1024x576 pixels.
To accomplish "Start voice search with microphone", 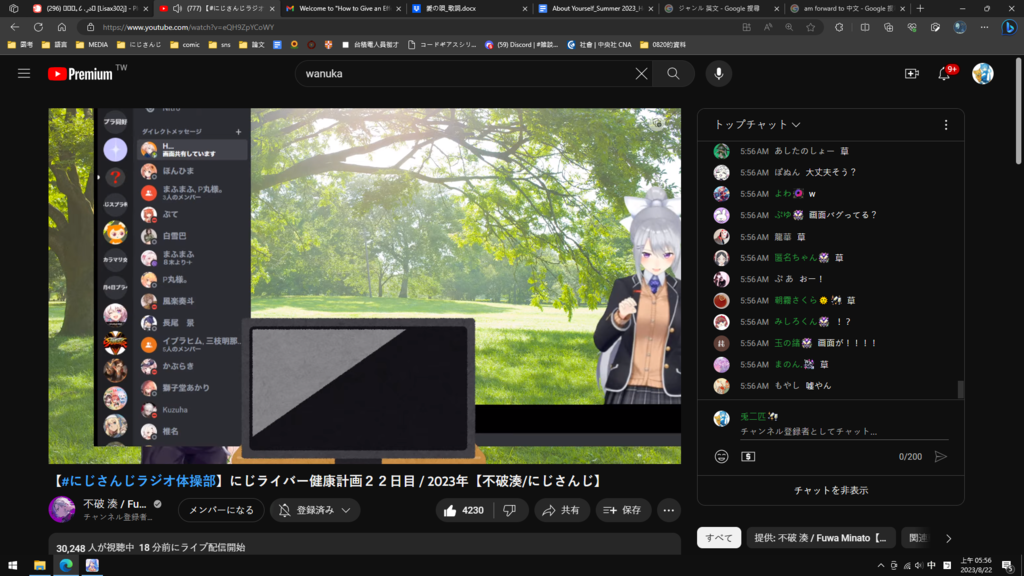I will coord(718,74).
